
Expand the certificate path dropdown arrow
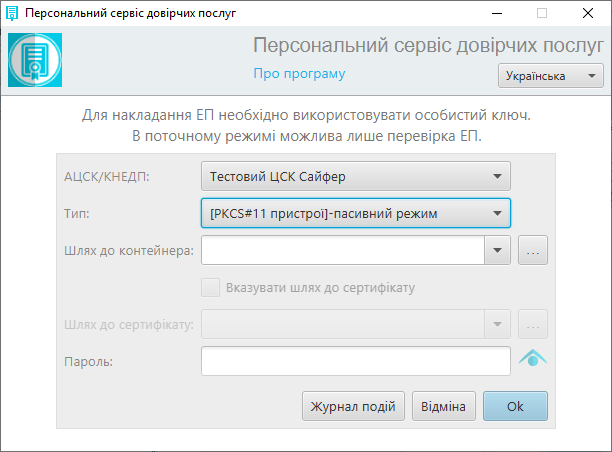point(497,324)
